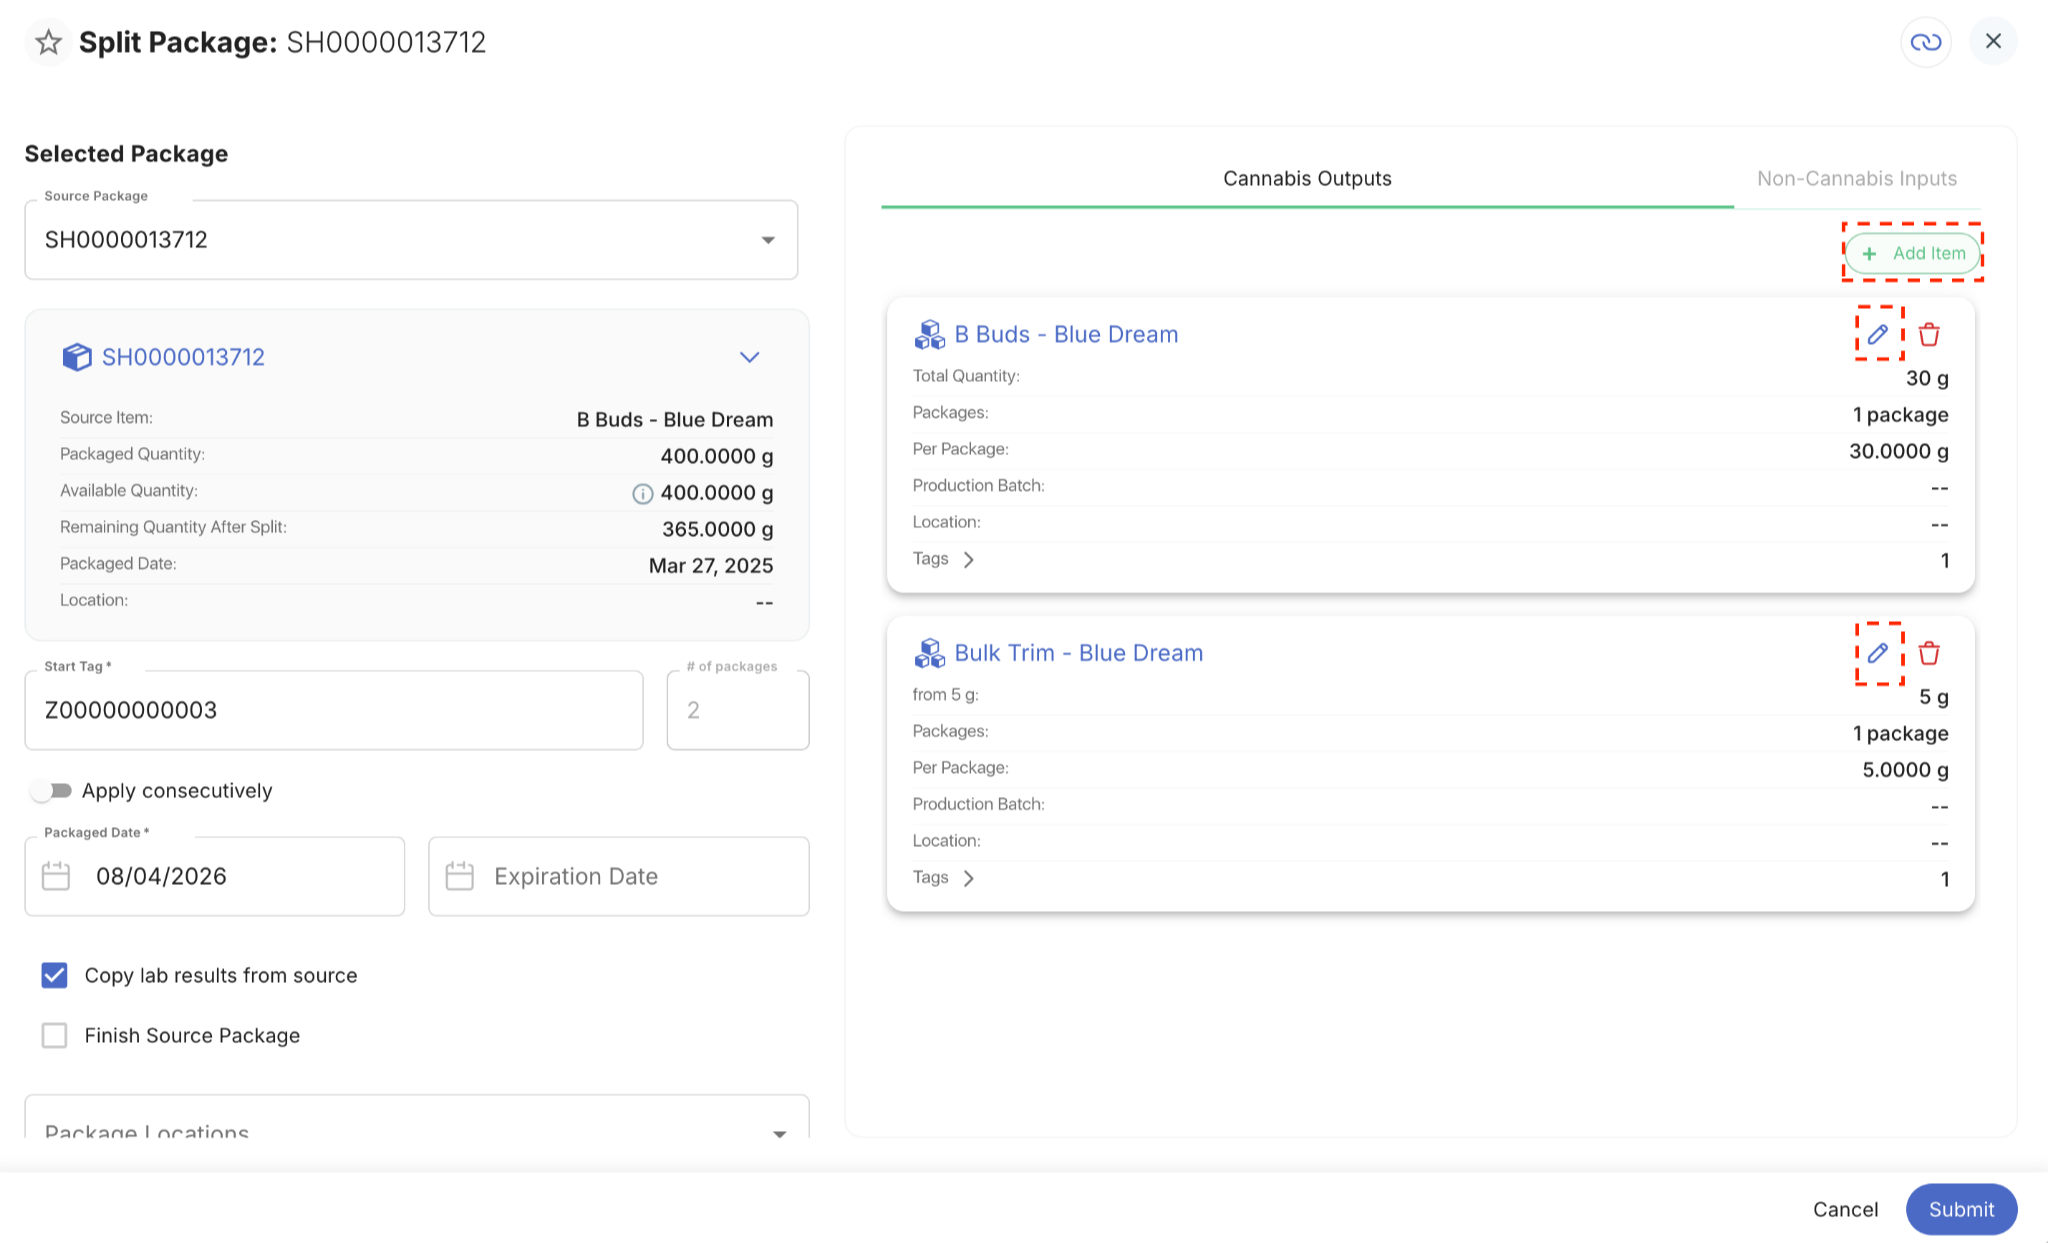Toggle the Apply consecutively switch
Image resolution: width=2048 pixels, height=1243 pixels.
coord(51,791)
